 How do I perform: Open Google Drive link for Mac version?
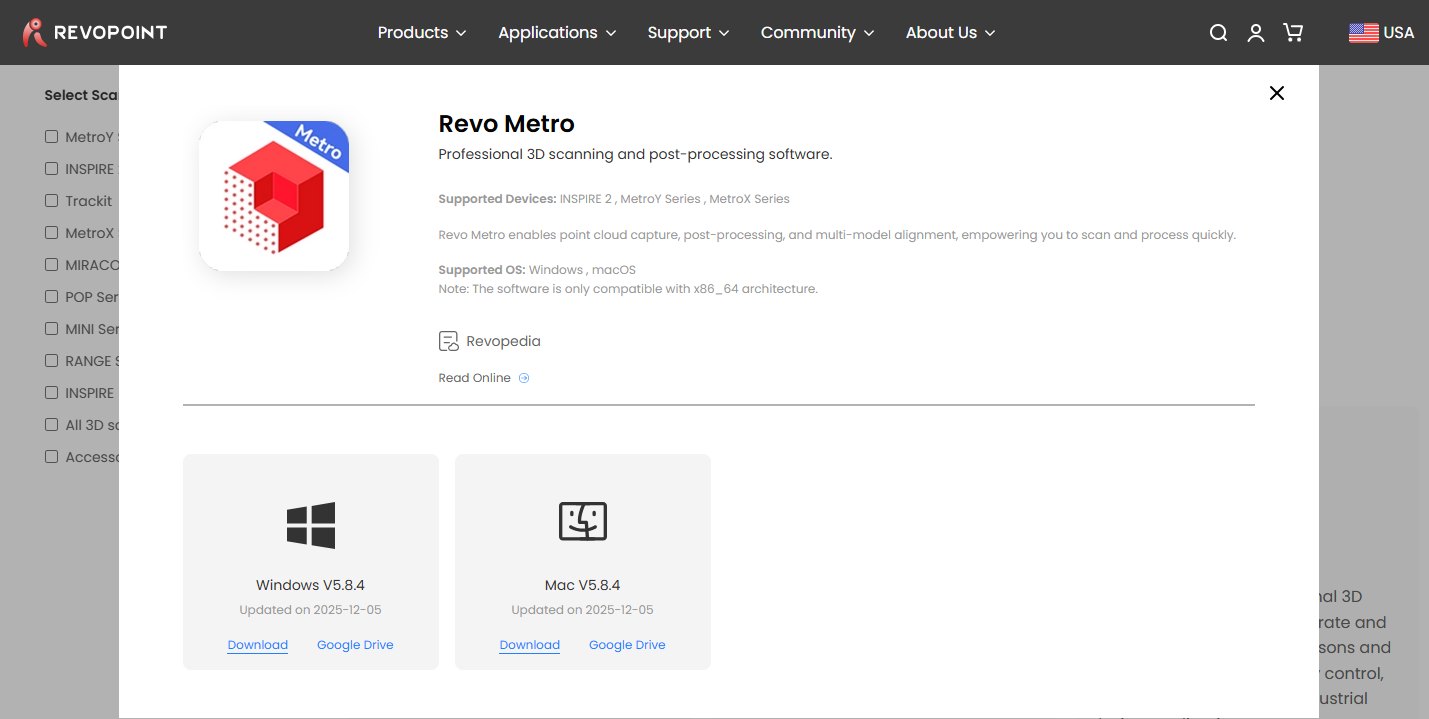click(627, 645)
